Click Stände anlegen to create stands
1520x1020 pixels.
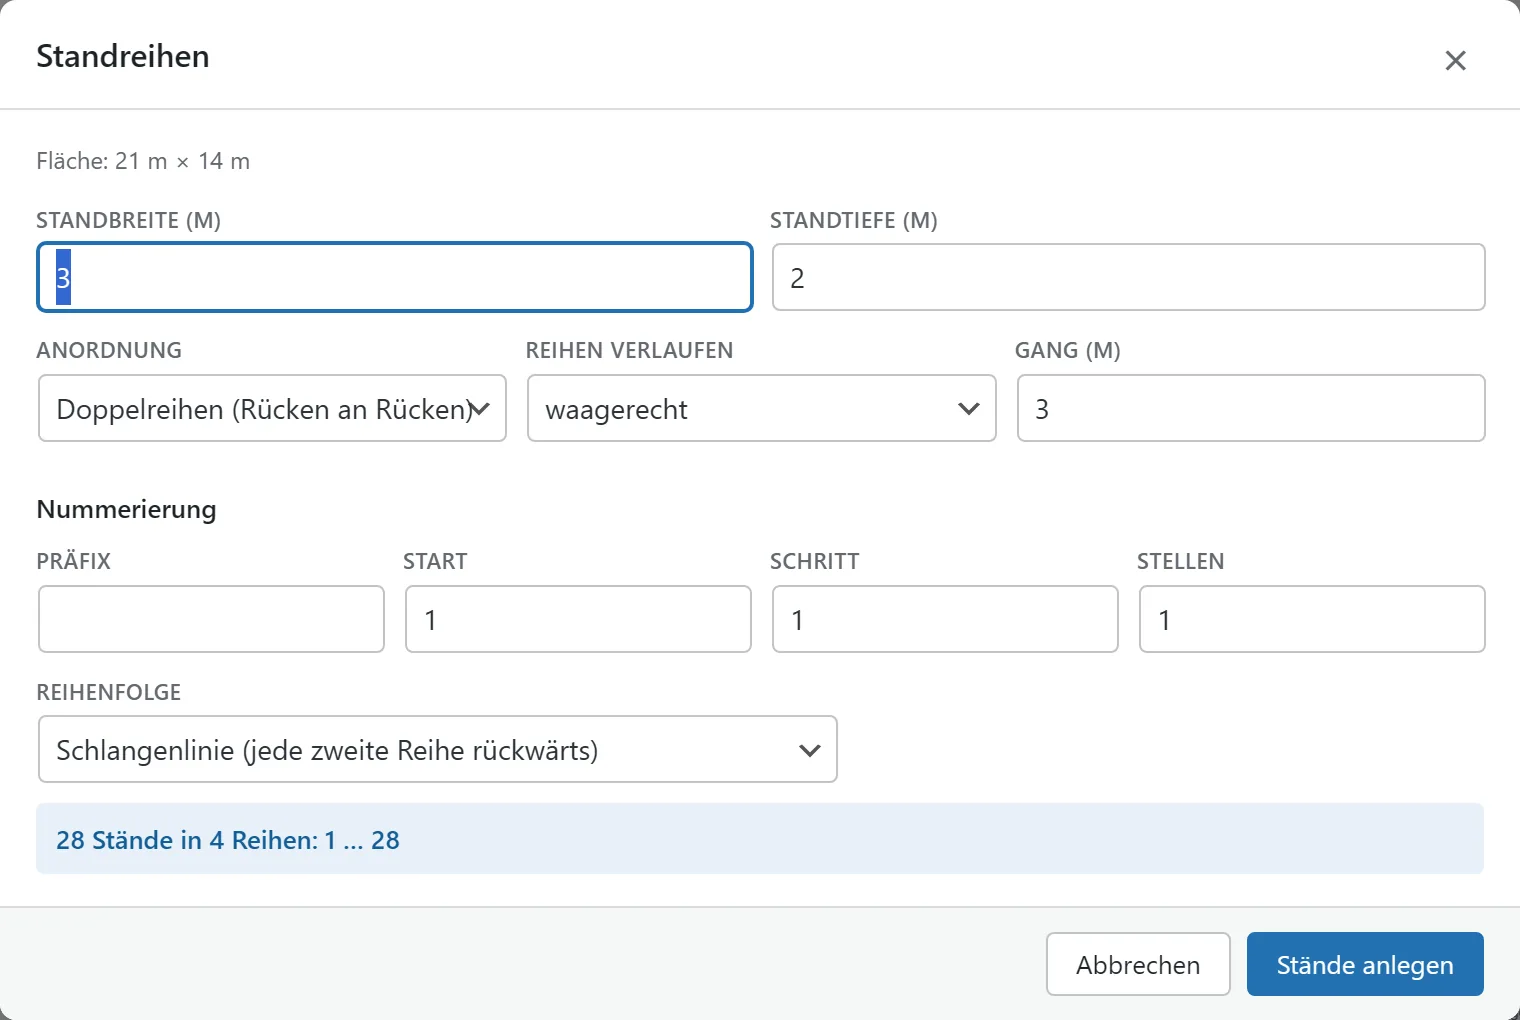pyautogui.click(x=1365, y=964)
